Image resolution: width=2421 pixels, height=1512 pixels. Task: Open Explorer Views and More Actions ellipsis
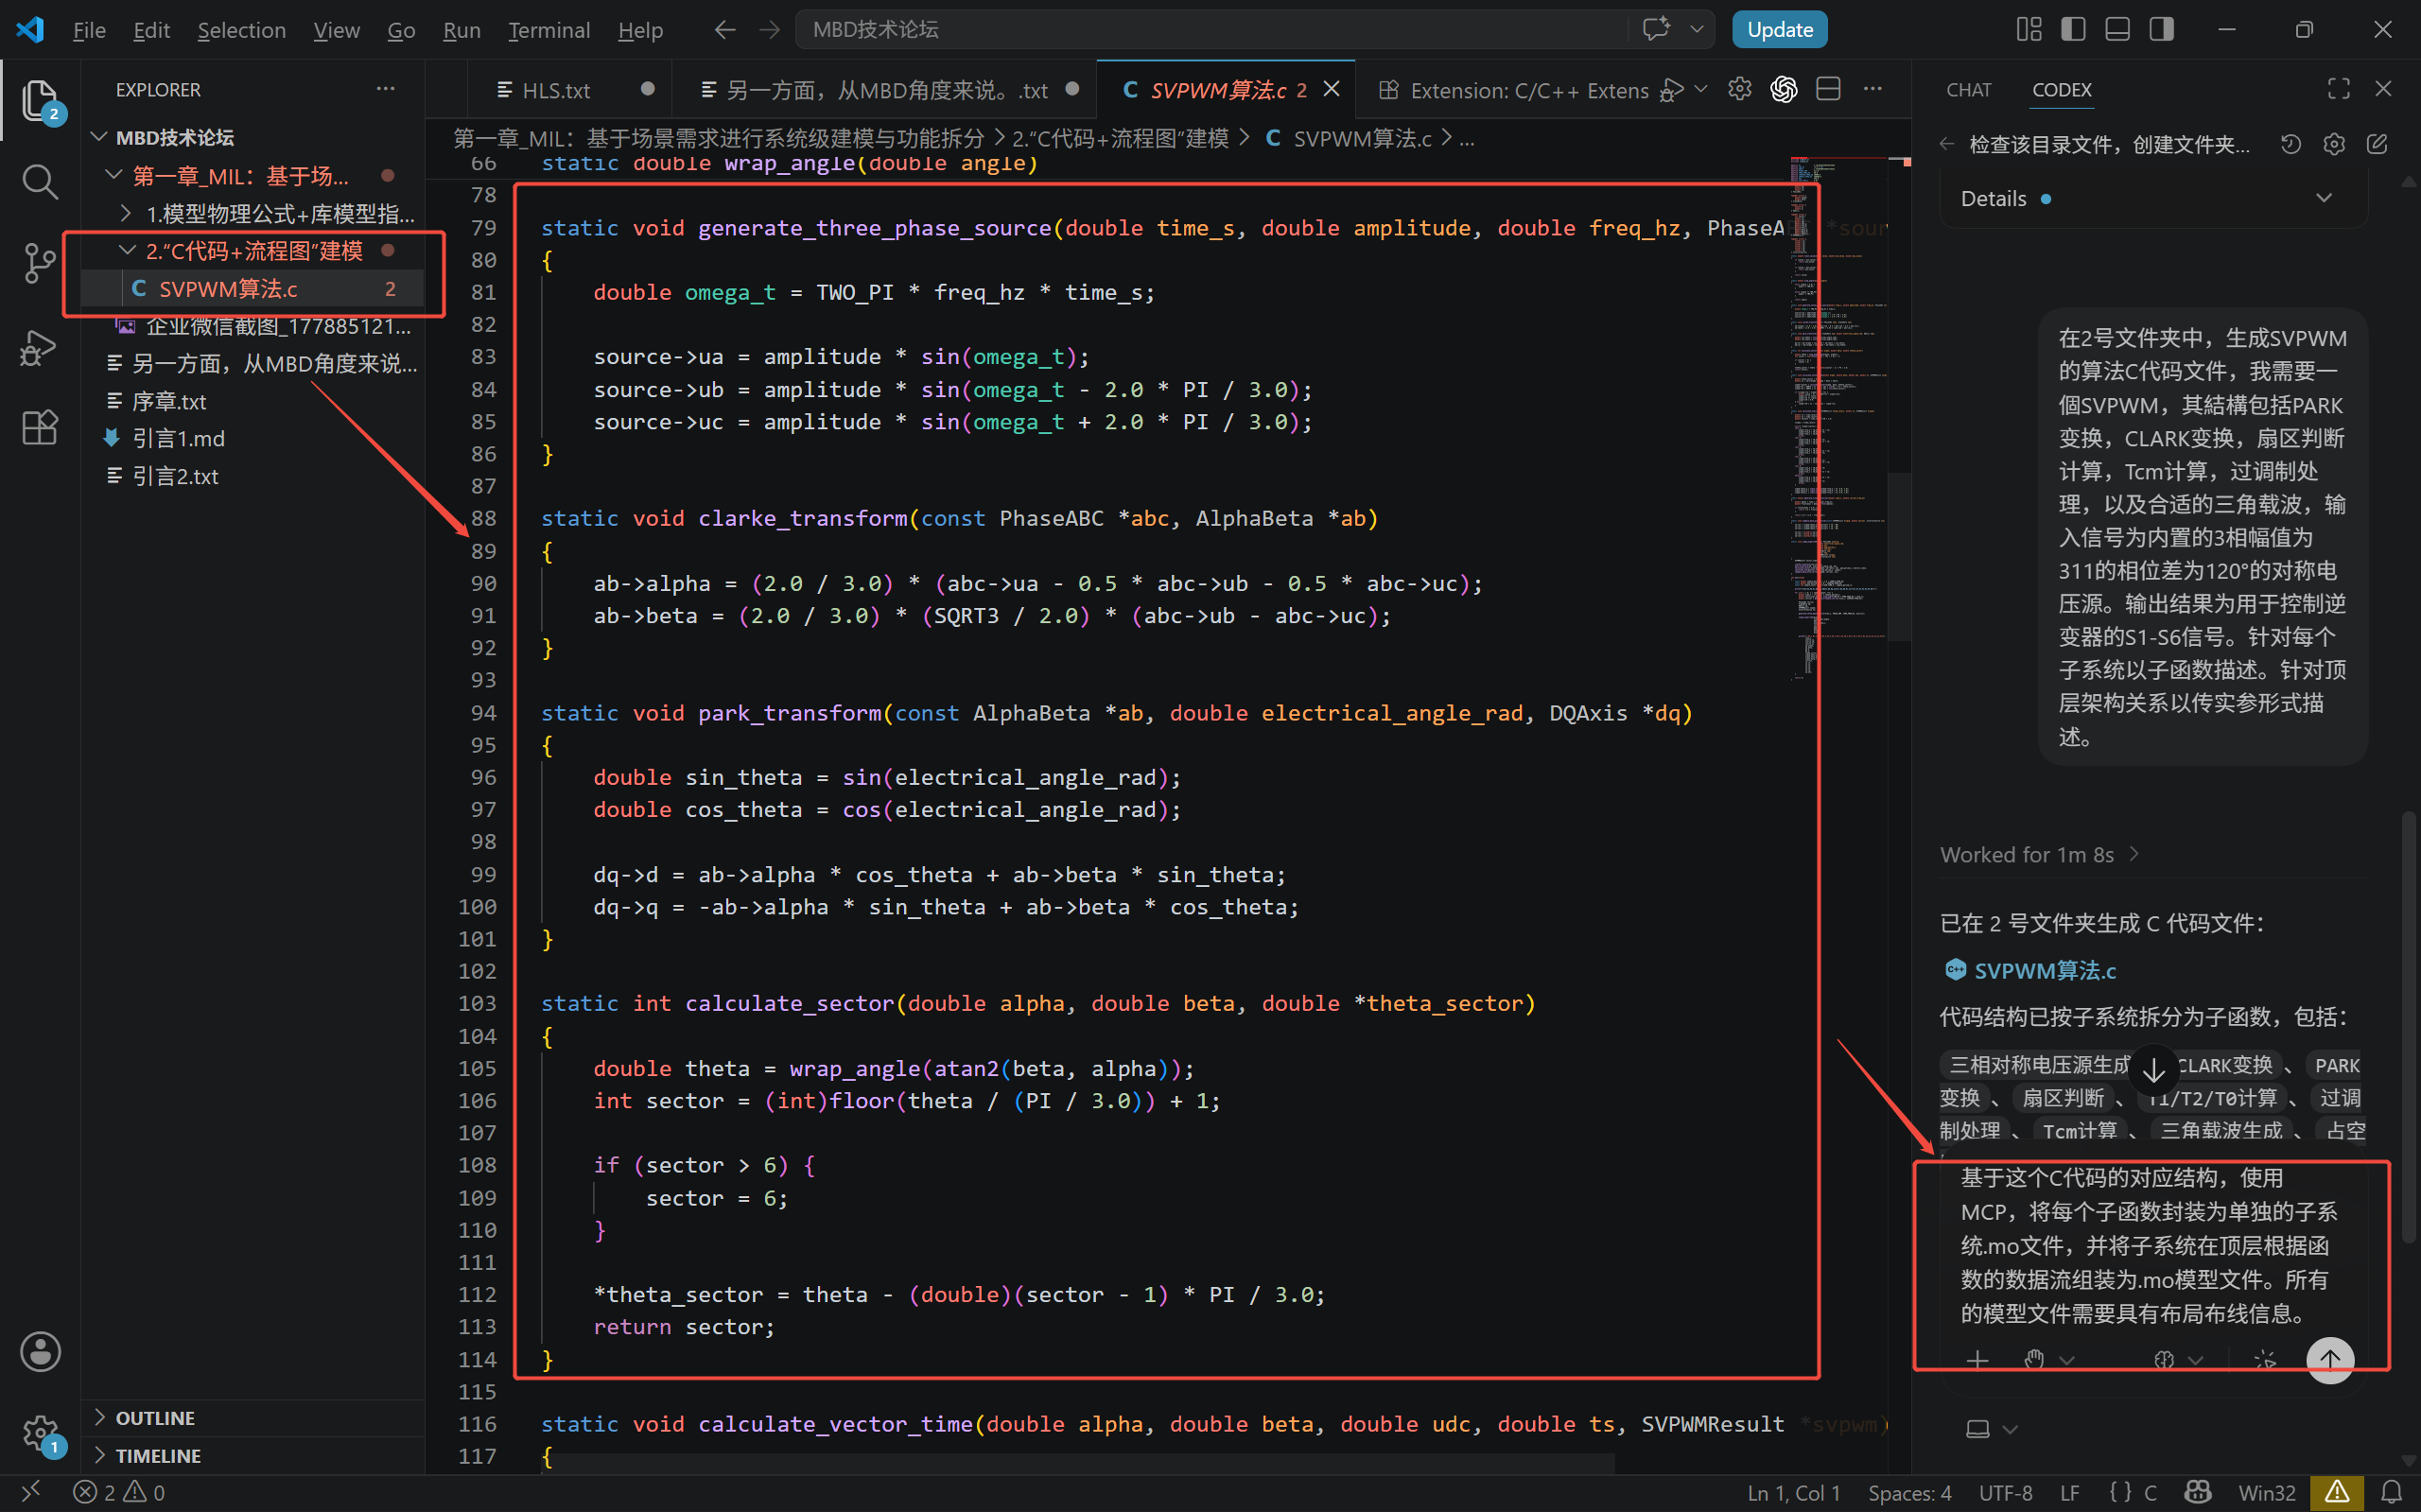click(385, 89)
